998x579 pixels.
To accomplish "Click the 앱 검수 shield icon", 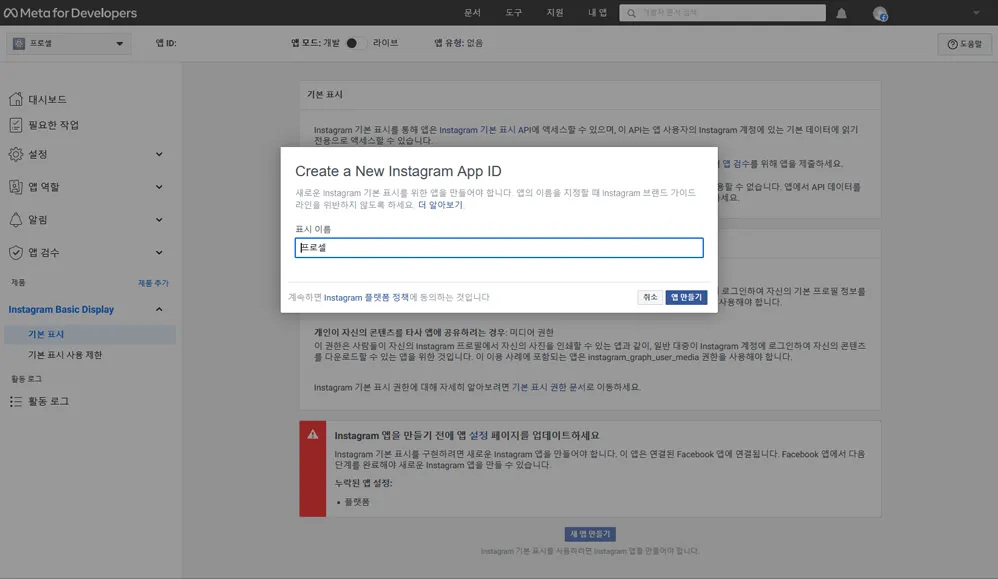I will pos(16,252).
